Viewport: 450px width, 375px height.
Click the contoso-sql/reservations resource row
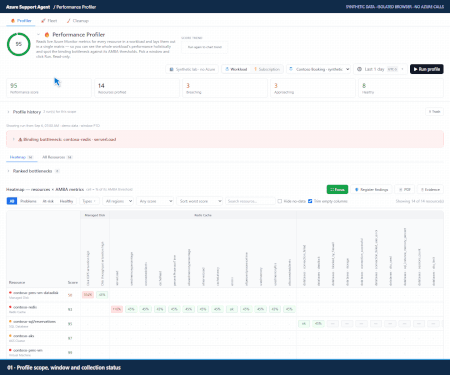click(225, 323)
